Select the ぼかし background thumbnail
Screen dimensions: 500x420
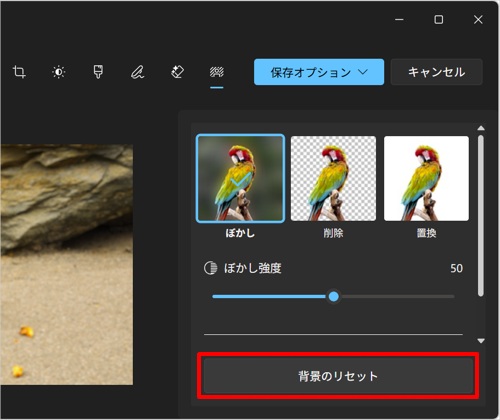coord(240,178)
